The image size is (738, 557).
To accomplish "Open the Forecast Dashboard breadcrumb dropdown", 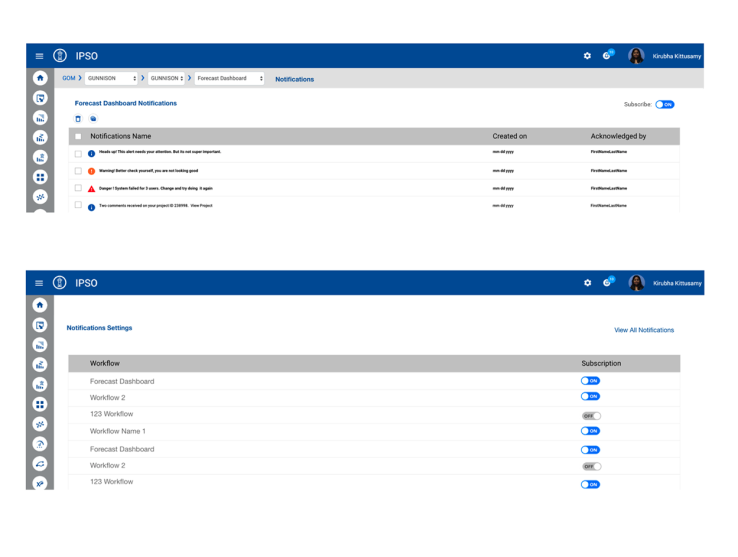I will tap(229, 78).
